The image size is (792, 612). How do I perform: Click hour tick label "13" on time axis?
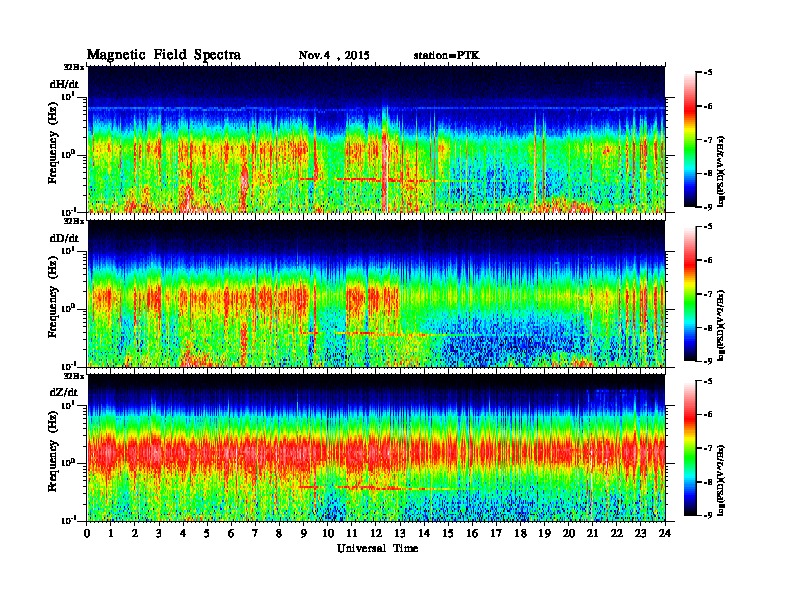(400, 534)
